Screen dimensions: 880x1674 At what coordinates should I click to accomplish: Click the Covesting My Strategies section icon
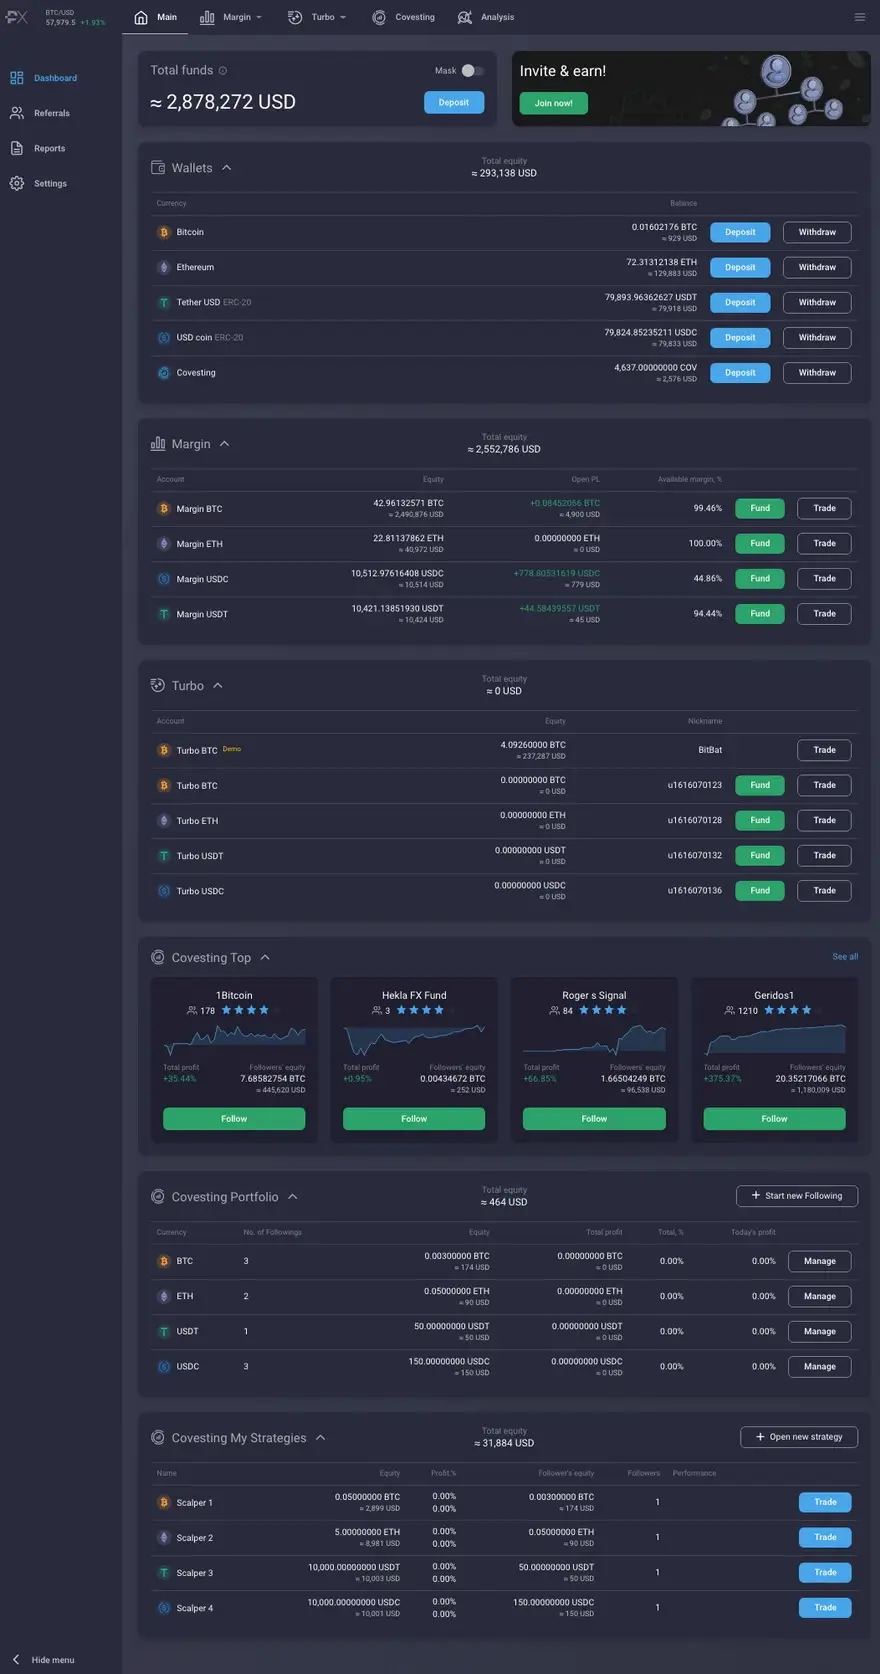[x=158, y=1437]
